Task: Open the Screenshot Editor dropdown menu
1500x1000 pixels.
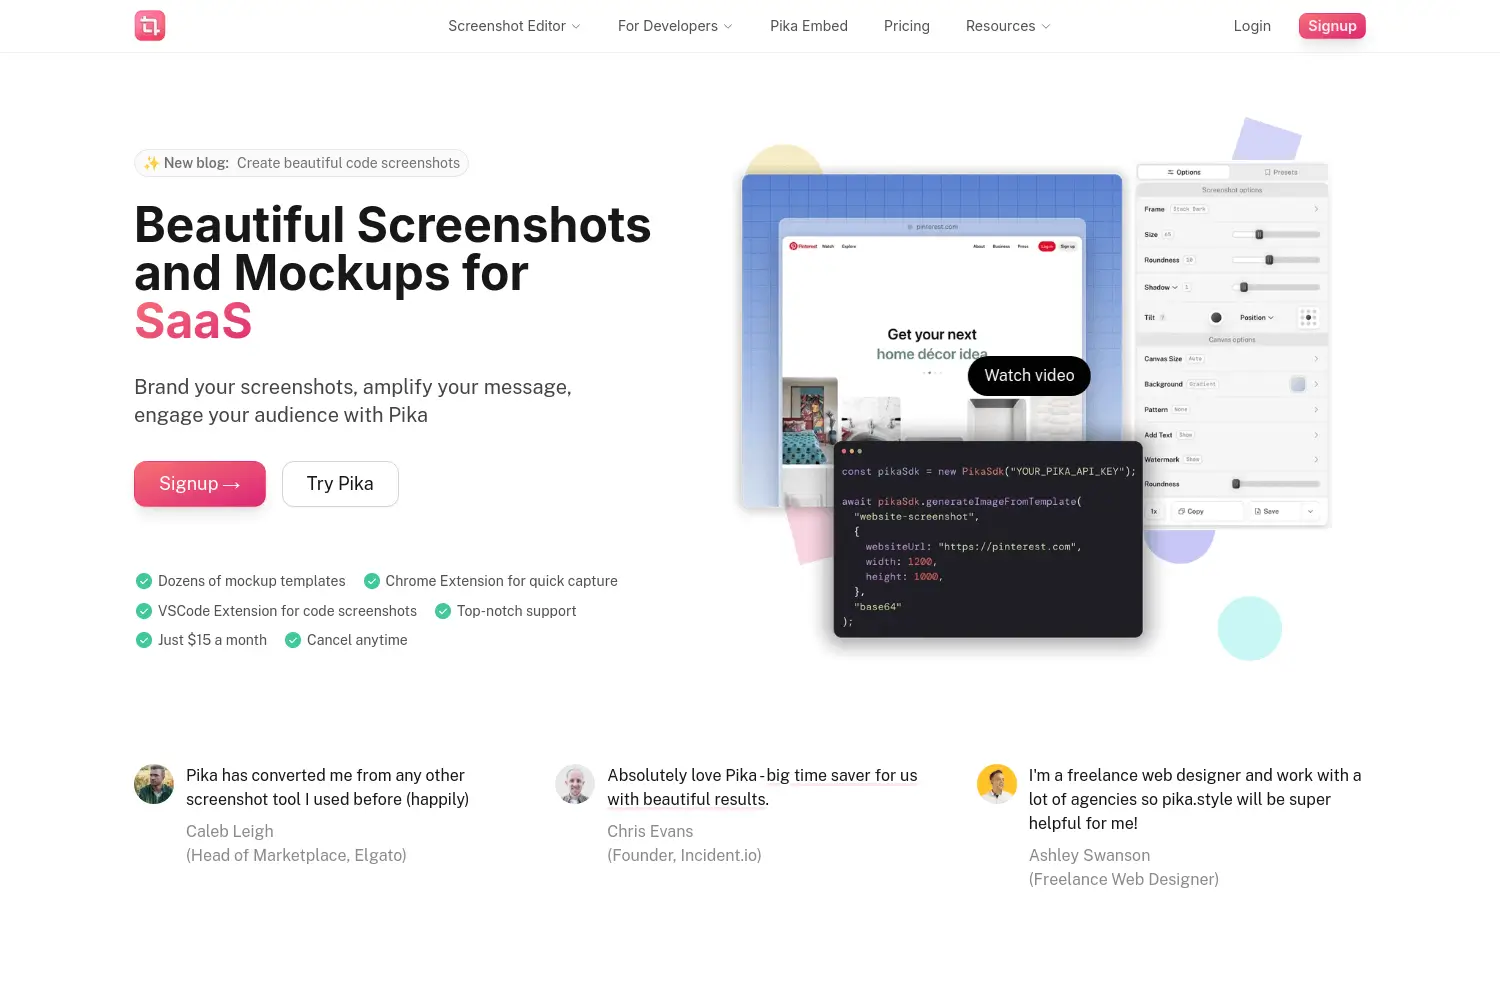Action: coord(514,26)
